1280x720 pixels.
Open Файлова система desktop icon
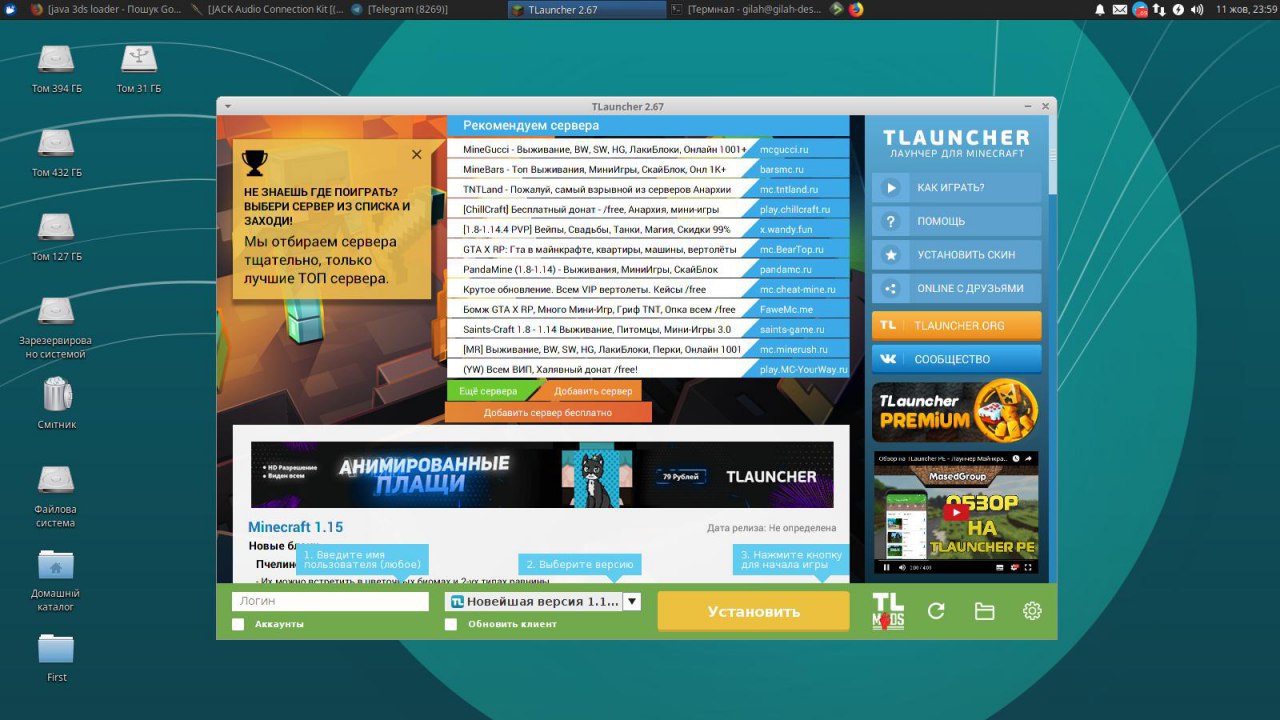pos(56,481)
